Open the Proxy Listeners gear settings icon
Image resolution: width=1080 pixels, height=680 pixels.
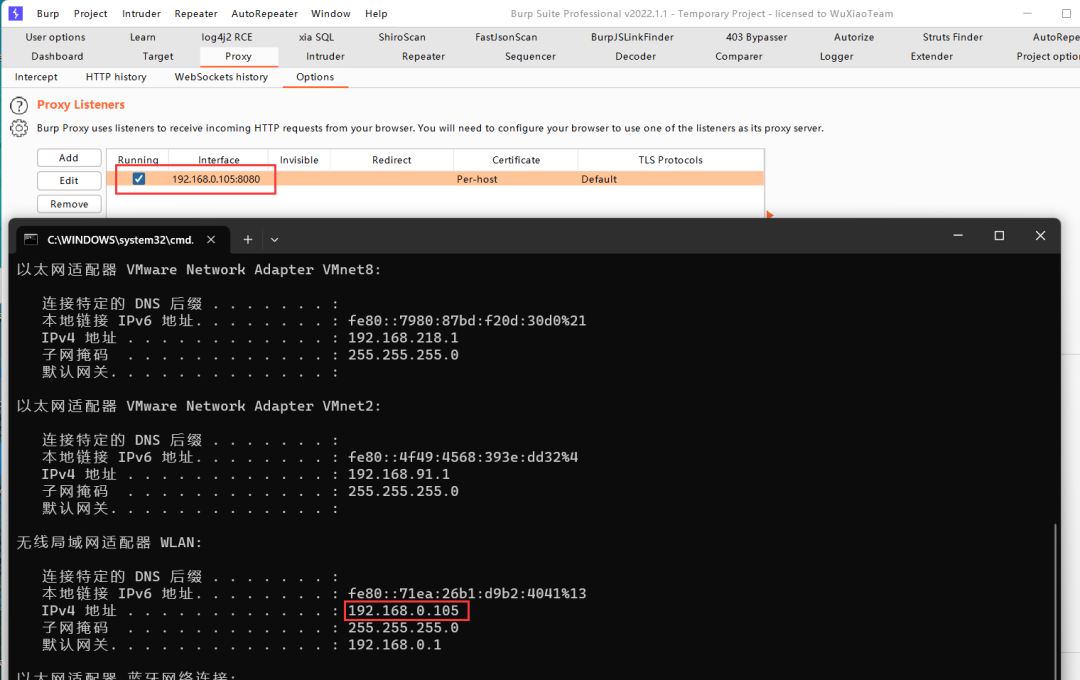click(x=19, y=128)
